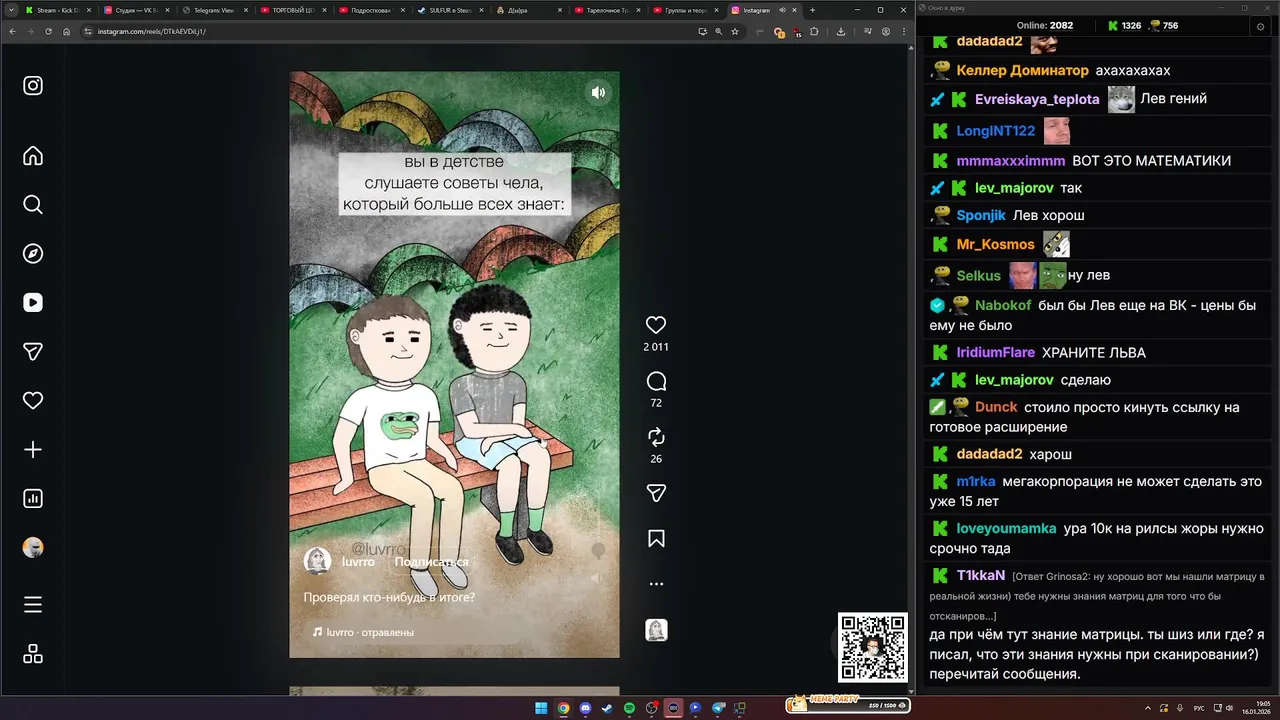Click Meme Party progress widget
The image size is (1280, 720).
[x=848, y=704]
